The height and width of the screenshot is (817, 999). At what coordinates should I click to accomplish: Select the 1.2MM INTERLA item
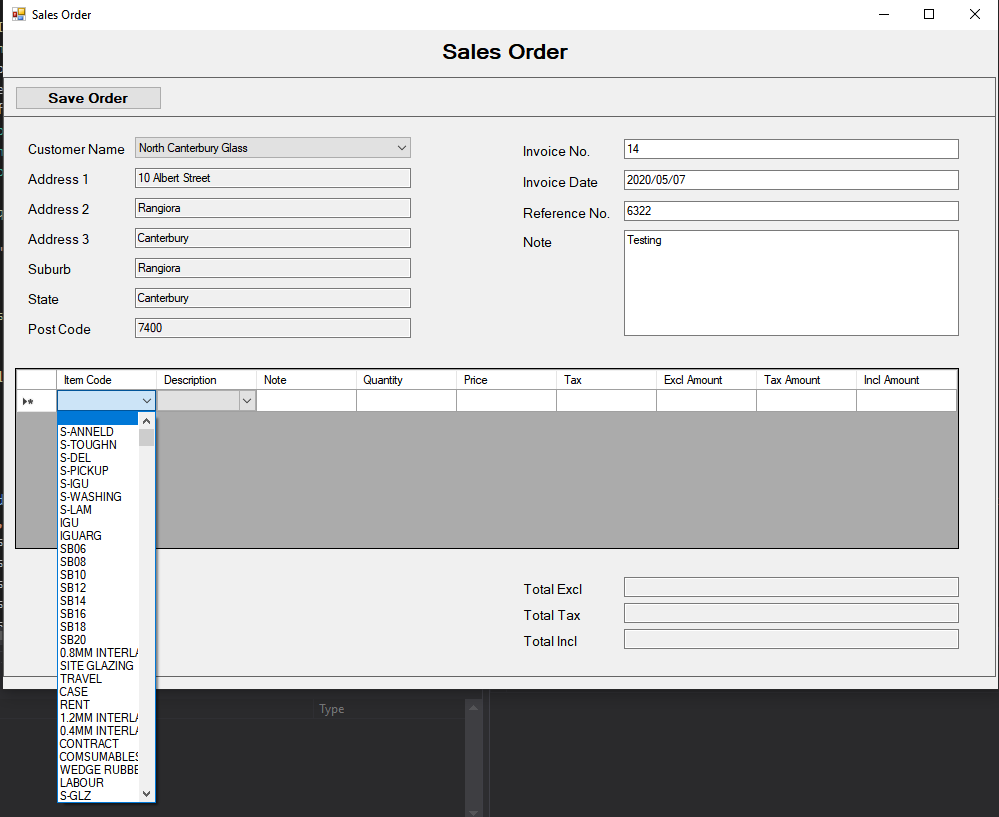pos(99,718)
